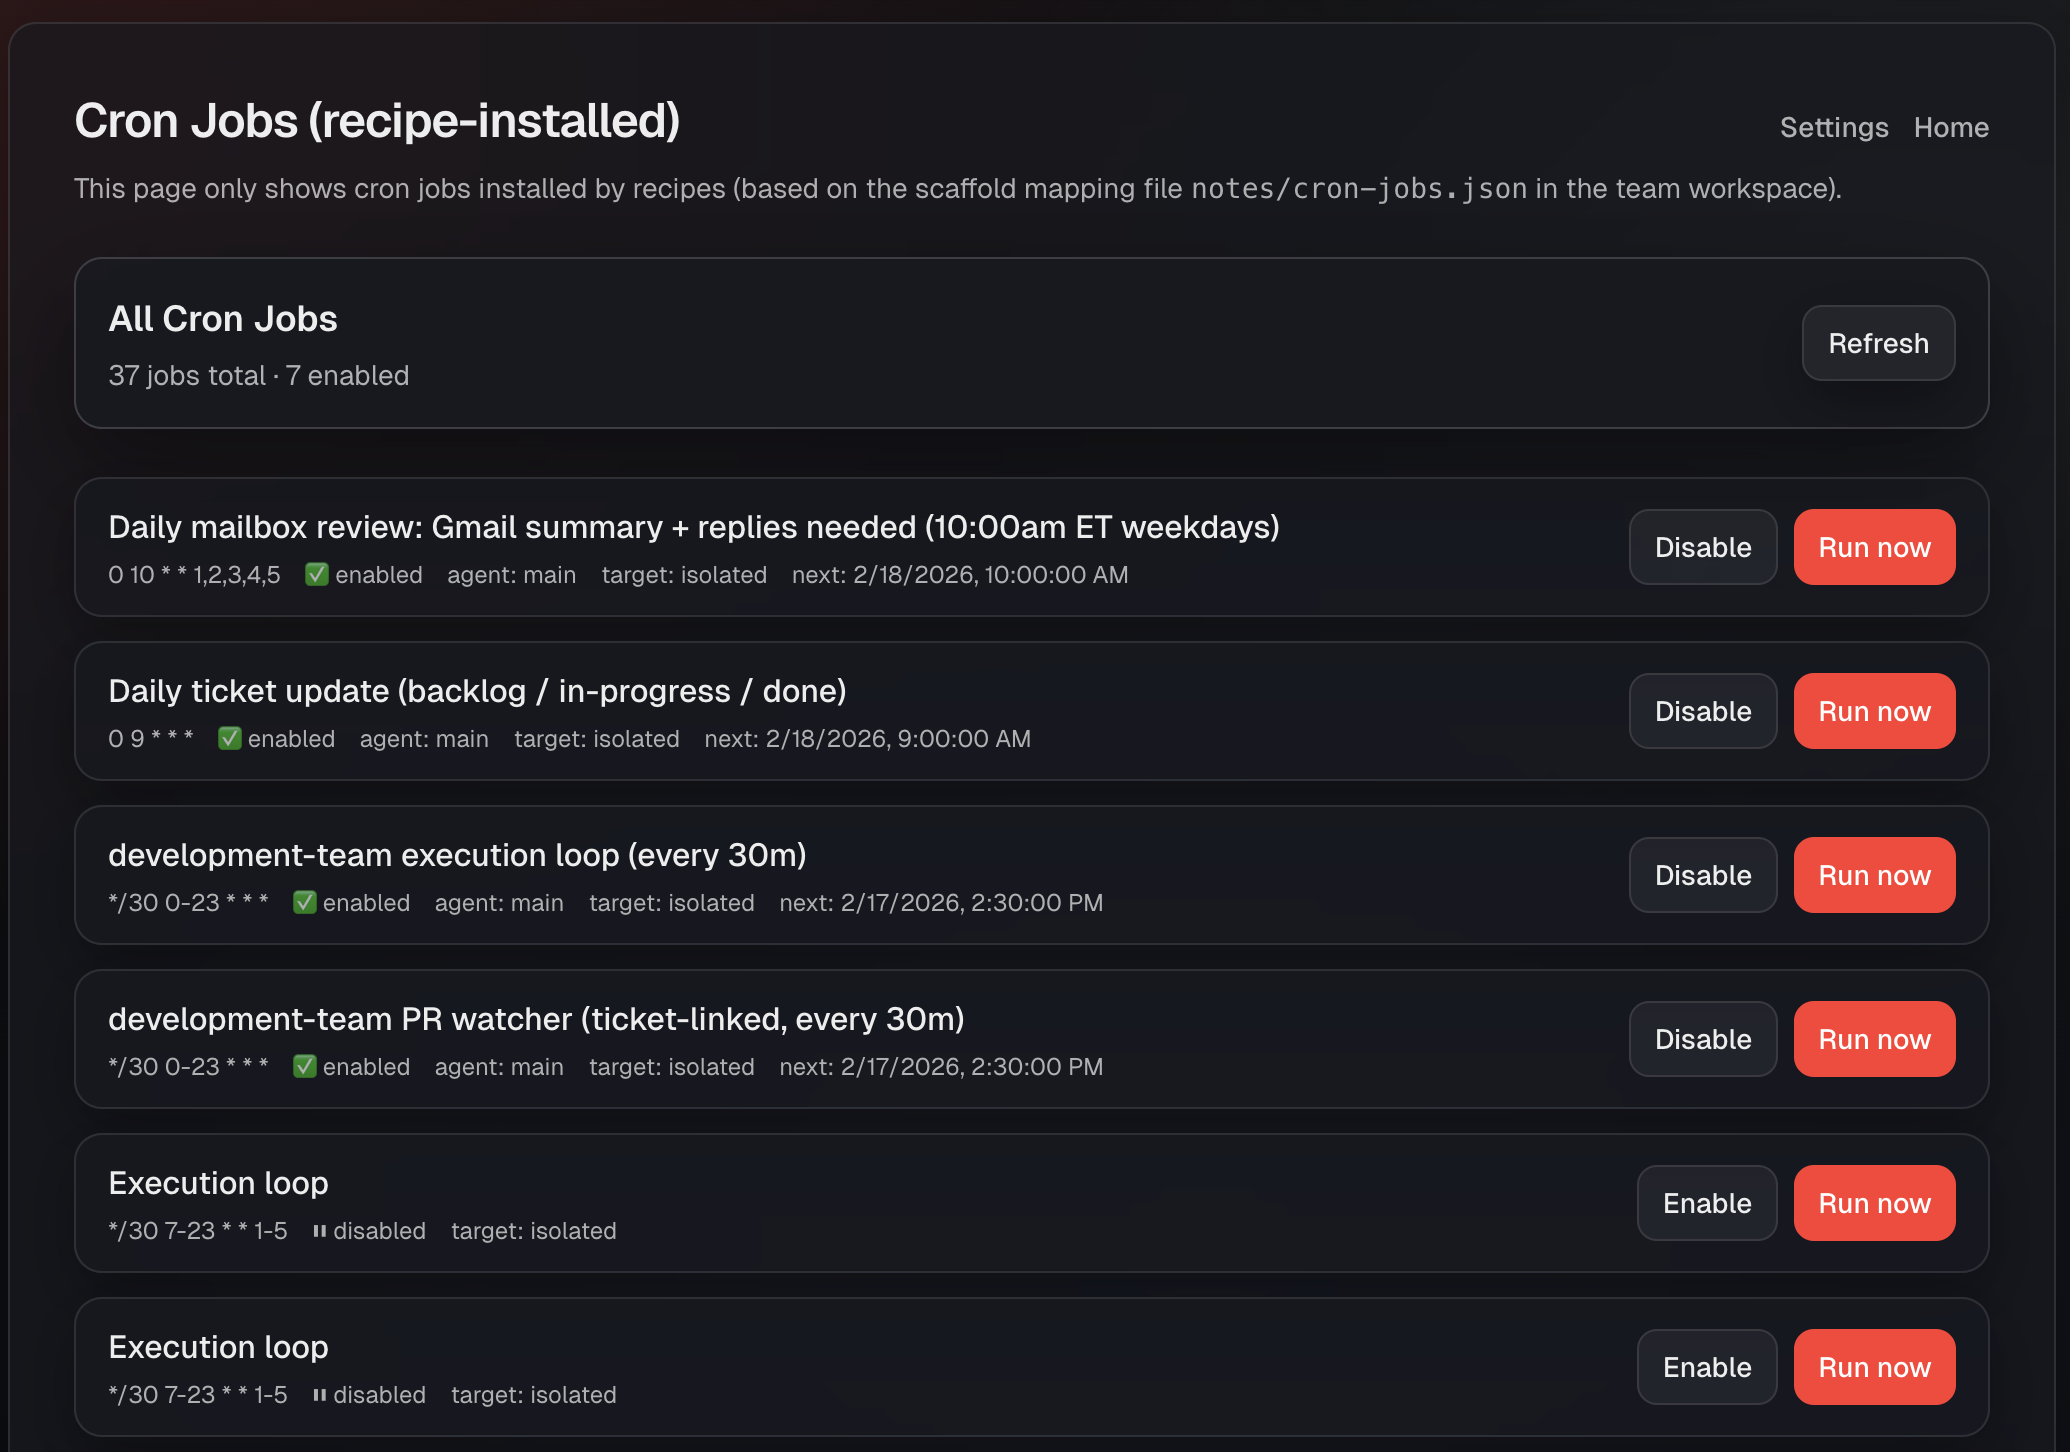Run the Daily mailbox review job now

click(1874, 547)
